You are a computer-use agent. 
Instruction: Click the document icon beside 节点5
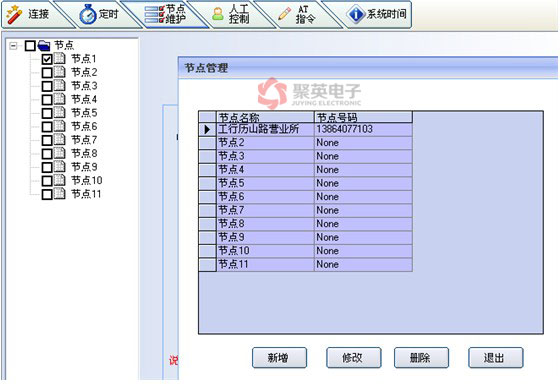pyautogui.click(x=60, y=113)
